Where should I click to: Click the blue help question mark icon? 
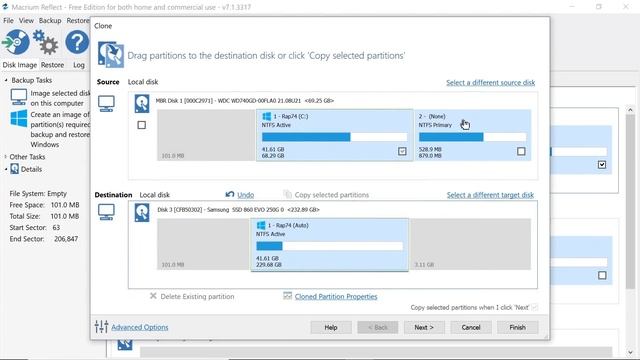click(x=77, y=42)
